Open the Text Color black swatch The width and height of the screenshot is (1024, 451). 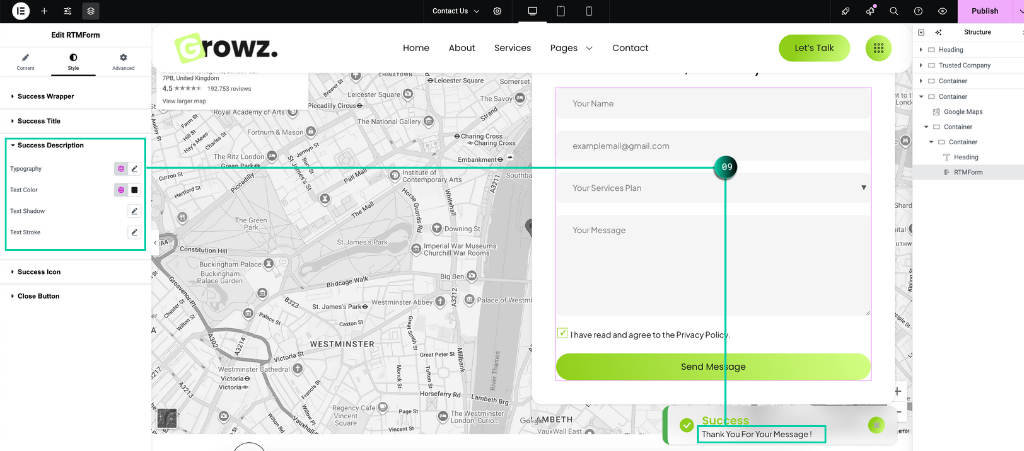click(x=134, y=190)
